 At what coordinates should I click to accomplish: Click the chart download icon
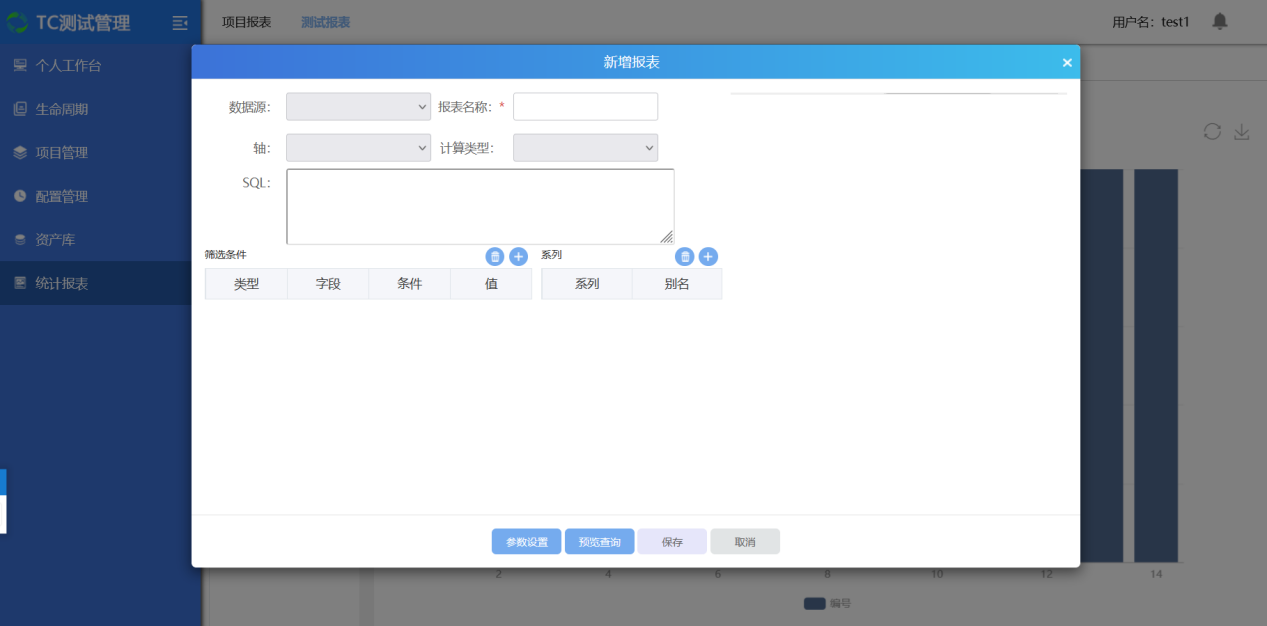1241,132
